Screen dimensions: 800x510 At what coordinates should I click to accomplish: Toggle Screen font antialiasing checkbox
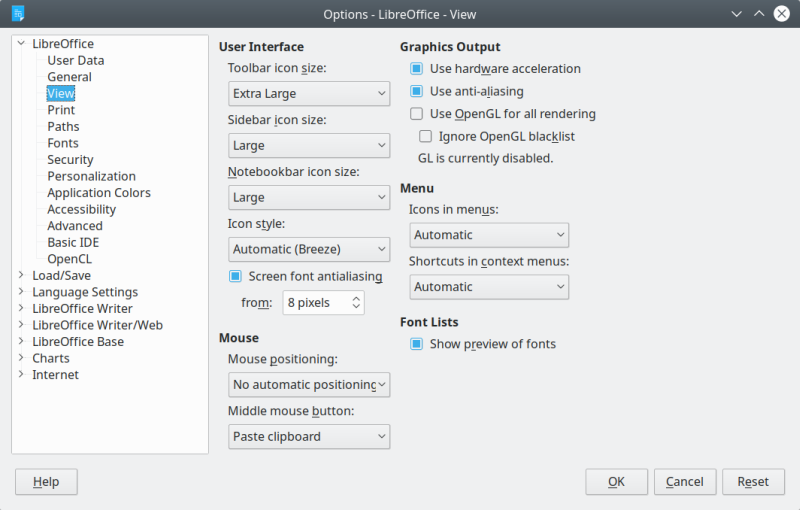(x=235, y=276)
